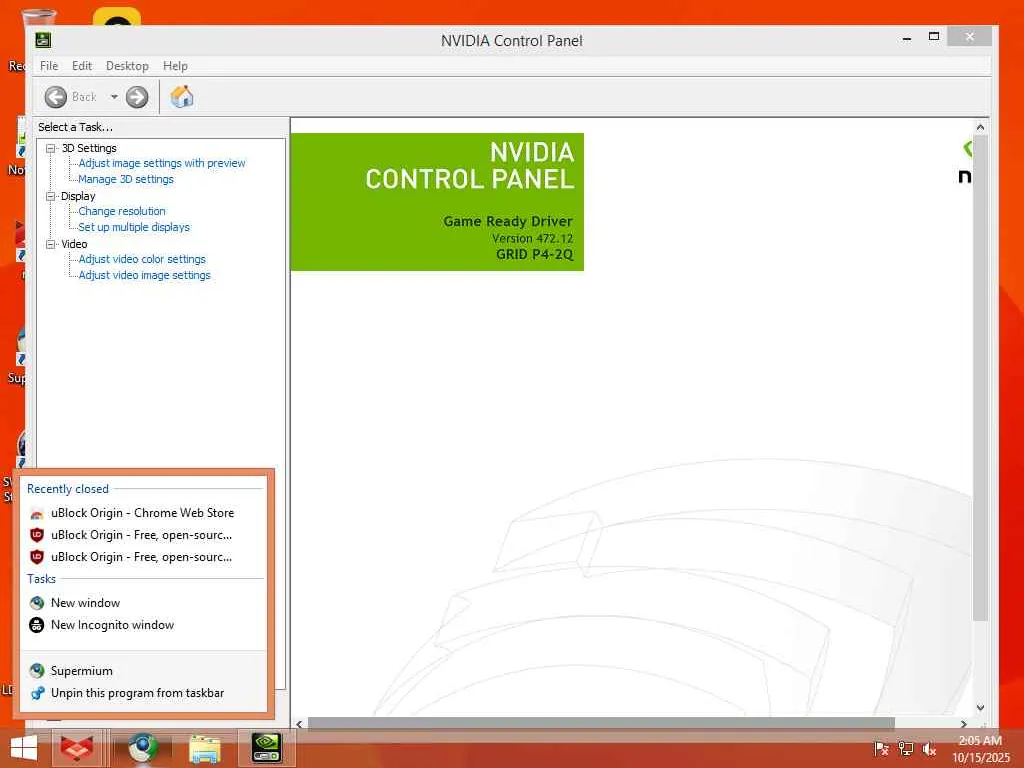This screenshot has height=768, width=1024.
Task: Click the horizontal scrollbar left arrow
Action: pos(299,724)
